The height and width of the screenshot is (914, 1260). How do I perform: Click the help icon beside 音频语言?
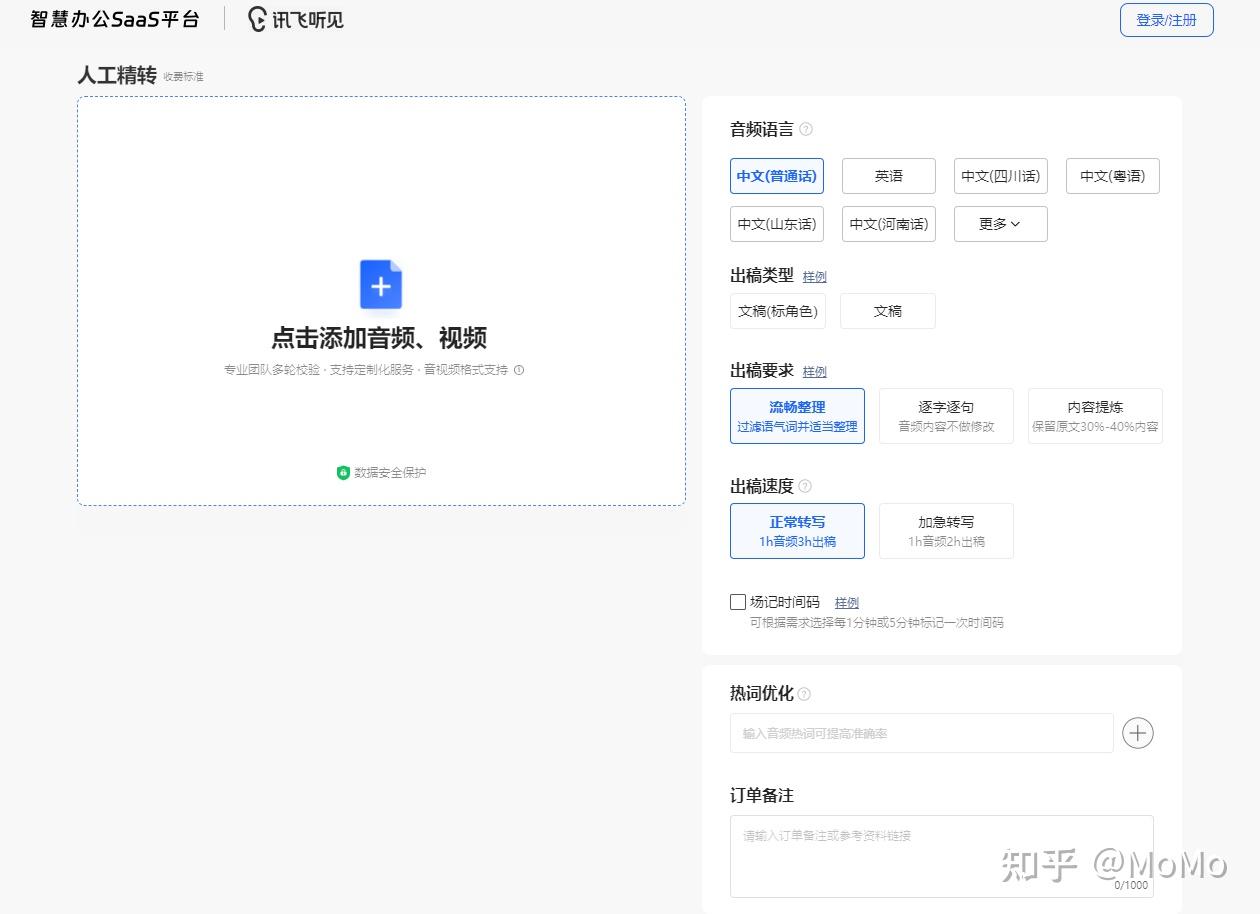point(806,129)
